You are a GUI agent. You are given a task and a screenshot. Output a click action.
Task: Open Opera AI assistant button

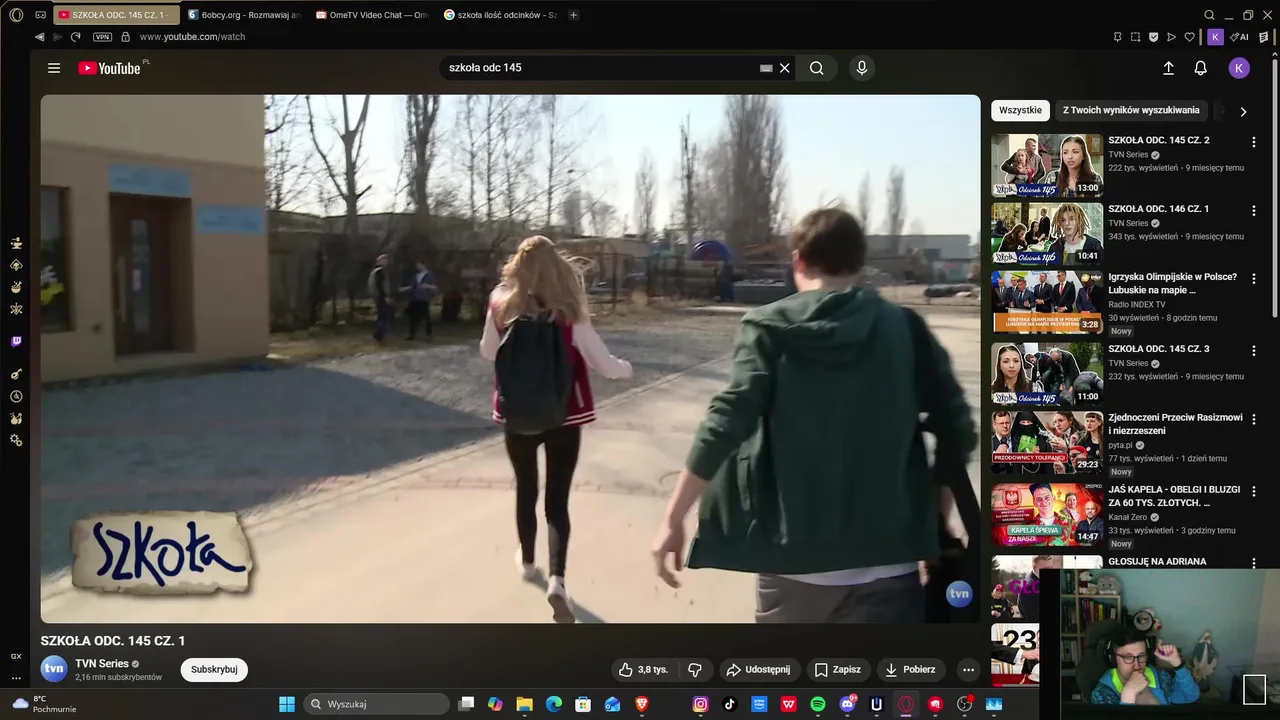[1241, 37]
